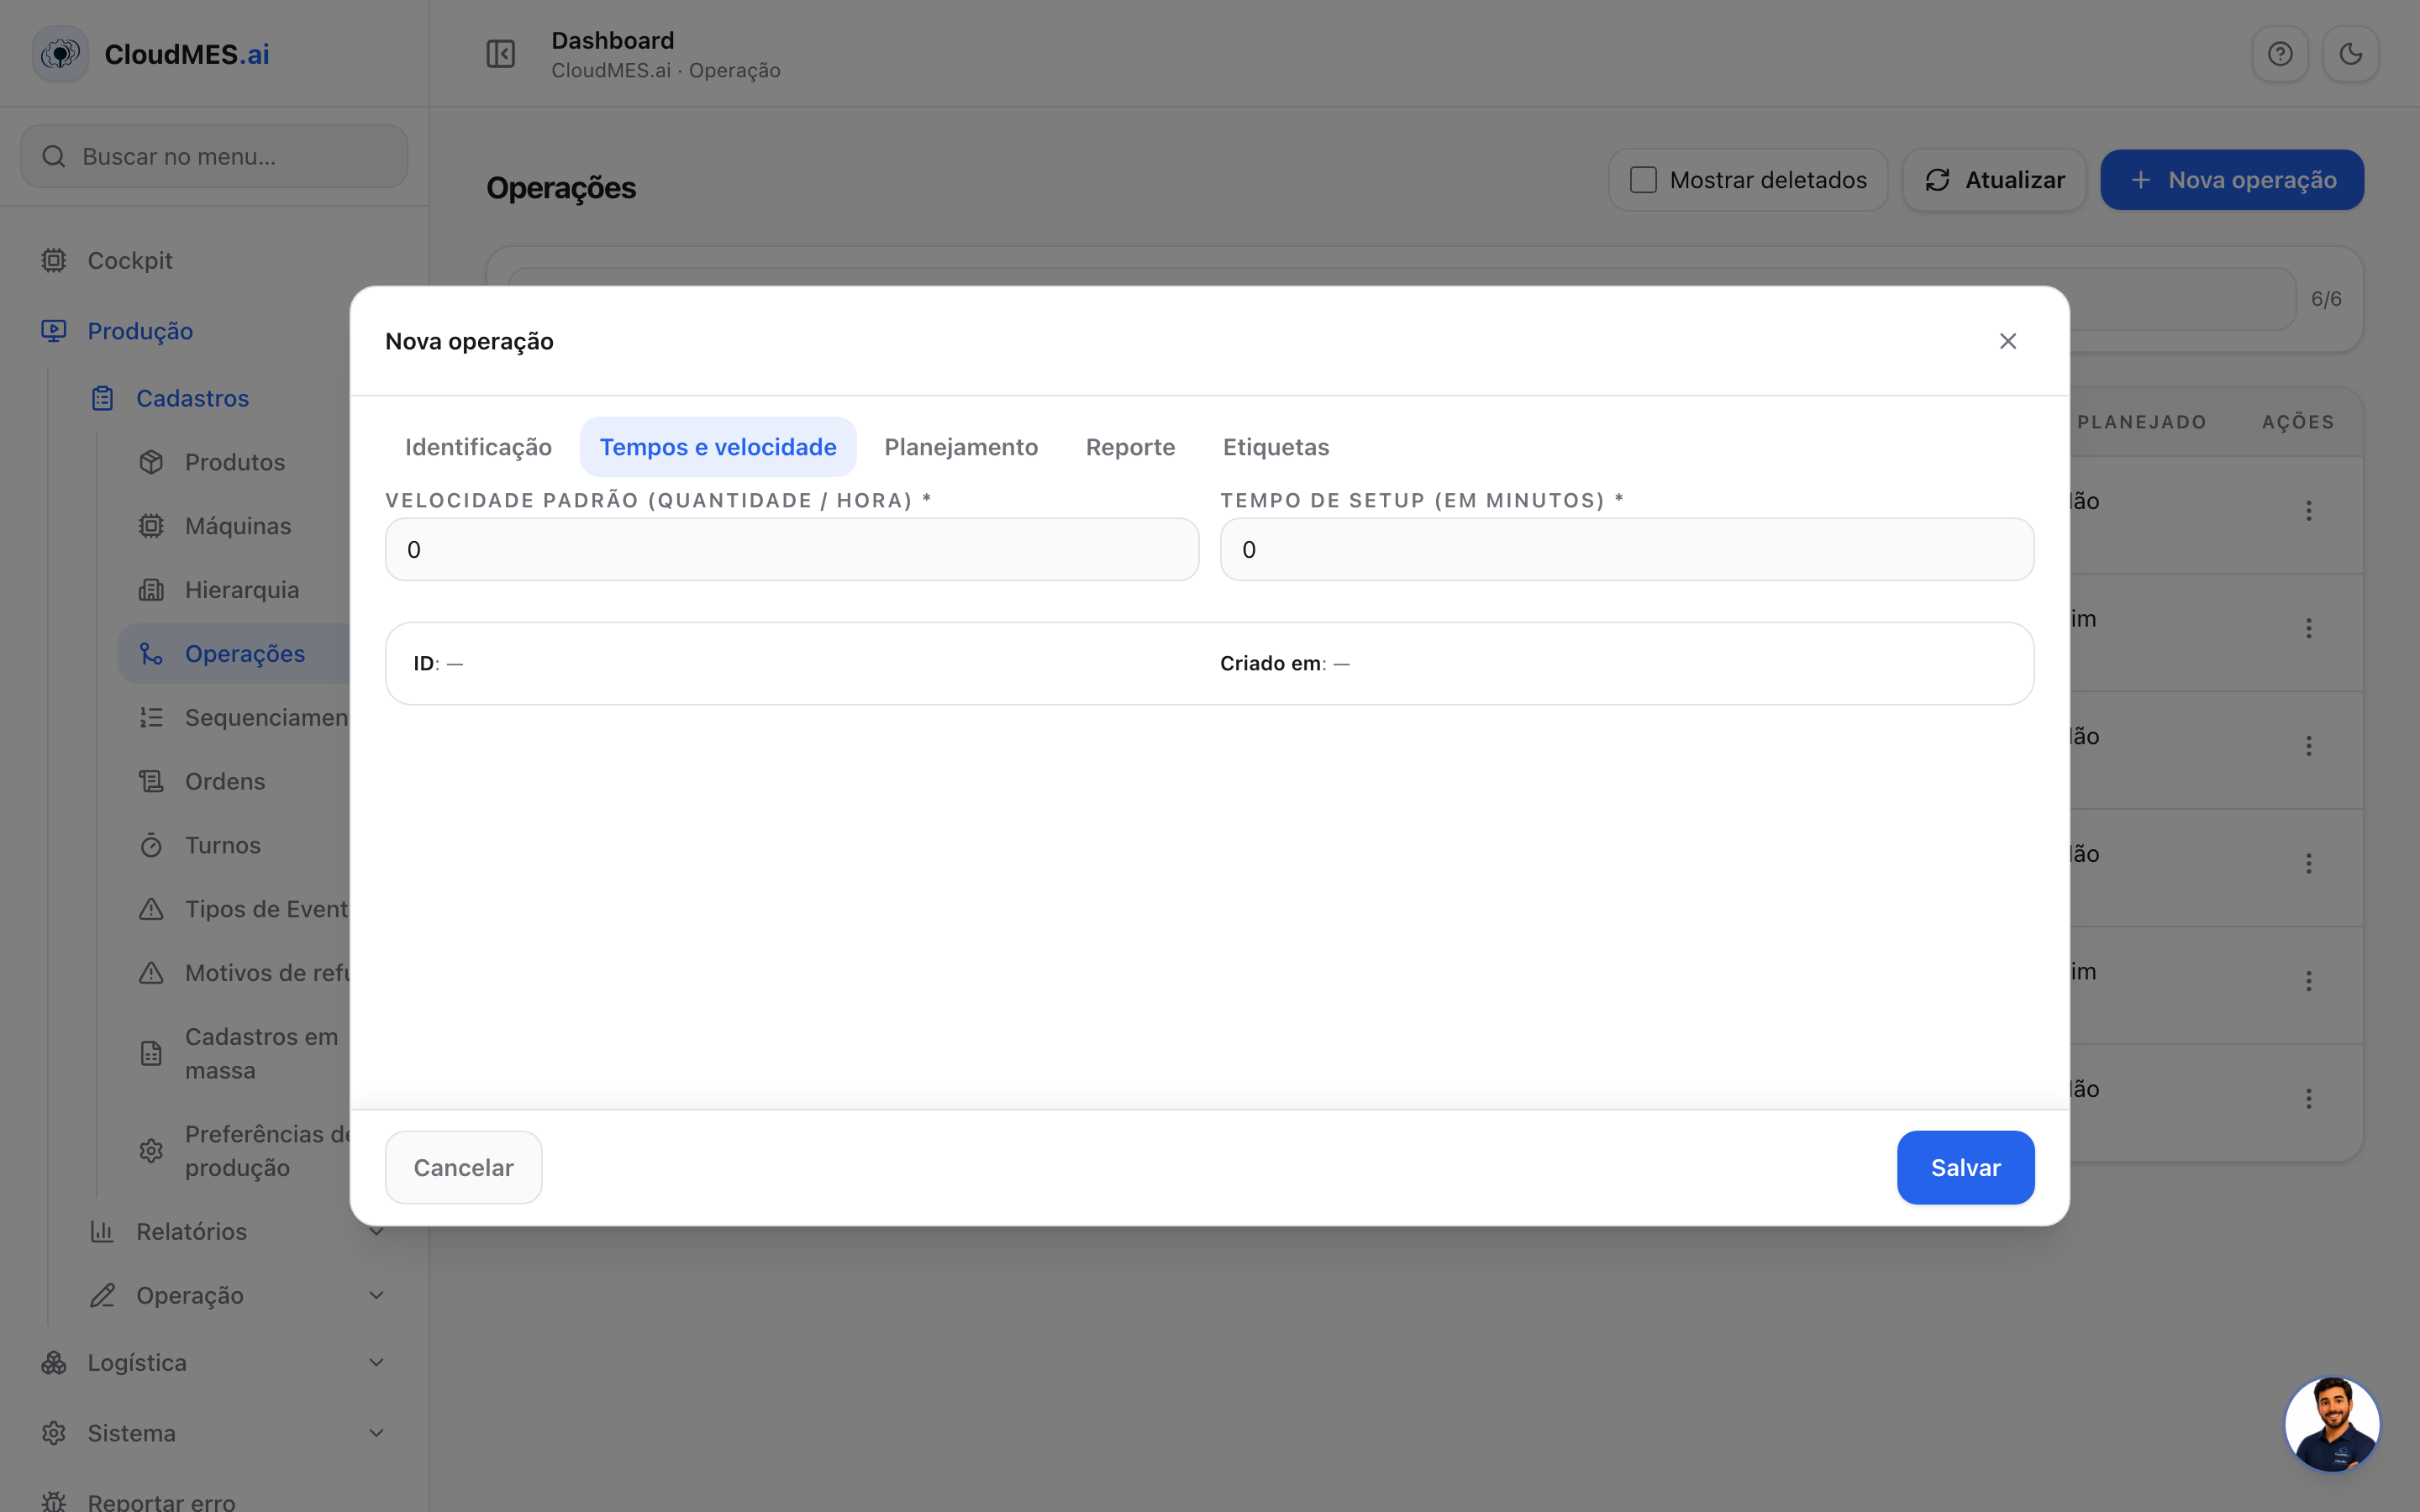The image size is (2420, 1512).
Task: Select the Ordens scroll icon
Action: [151, 781]
